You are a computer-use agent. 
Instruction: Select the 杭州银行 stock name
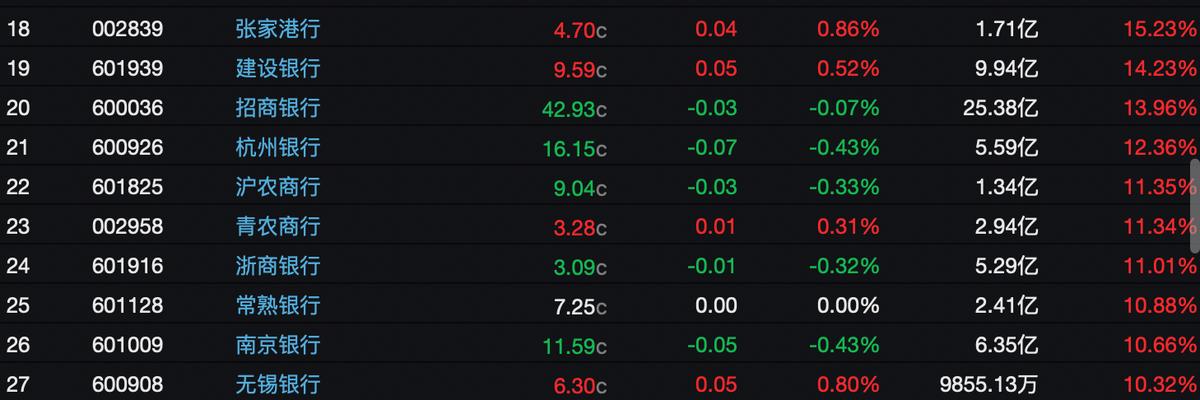tap(277, 148)
